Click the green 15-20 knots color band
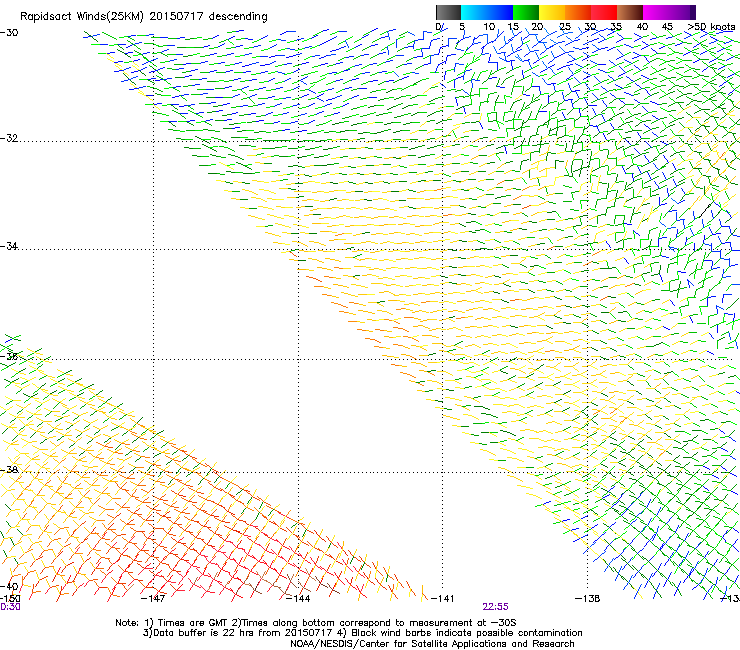 [526, 12]
